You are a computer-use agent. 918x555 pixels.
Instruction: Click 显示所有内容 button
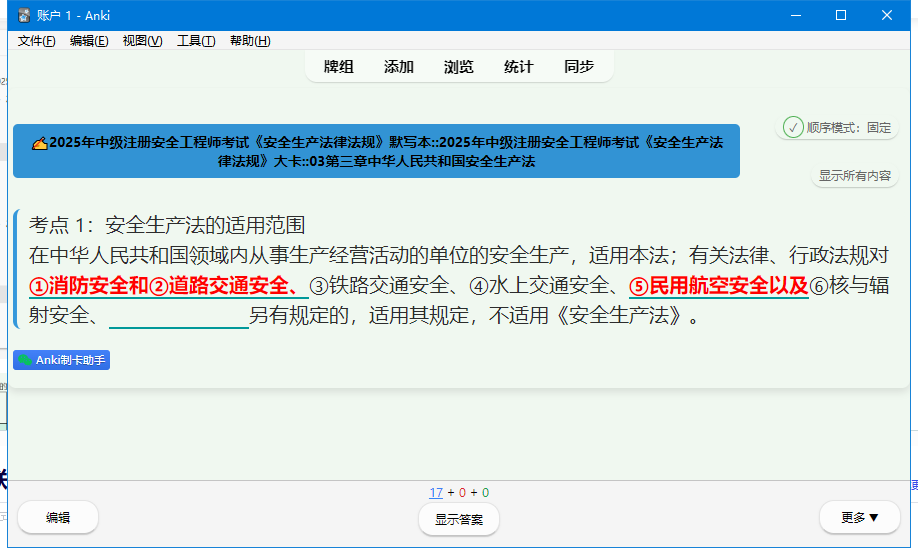(x=854, y=176)
